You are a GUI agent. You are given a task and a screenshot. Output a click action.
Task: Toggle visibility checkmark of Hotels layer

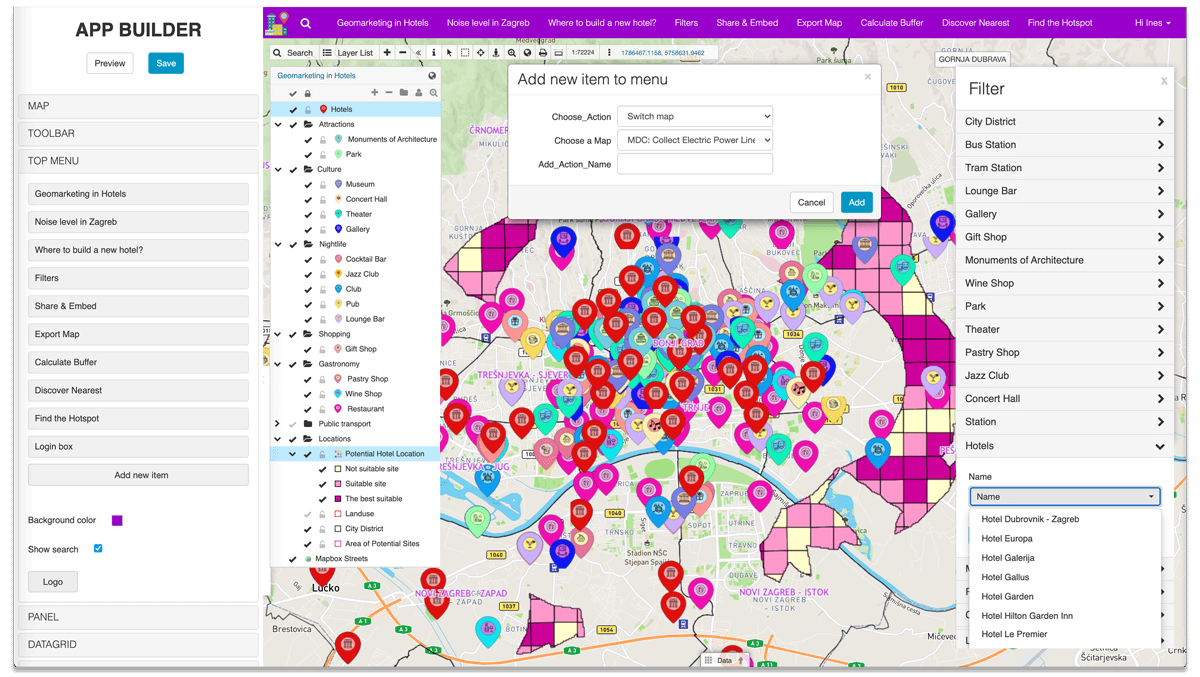coord(293,110)
